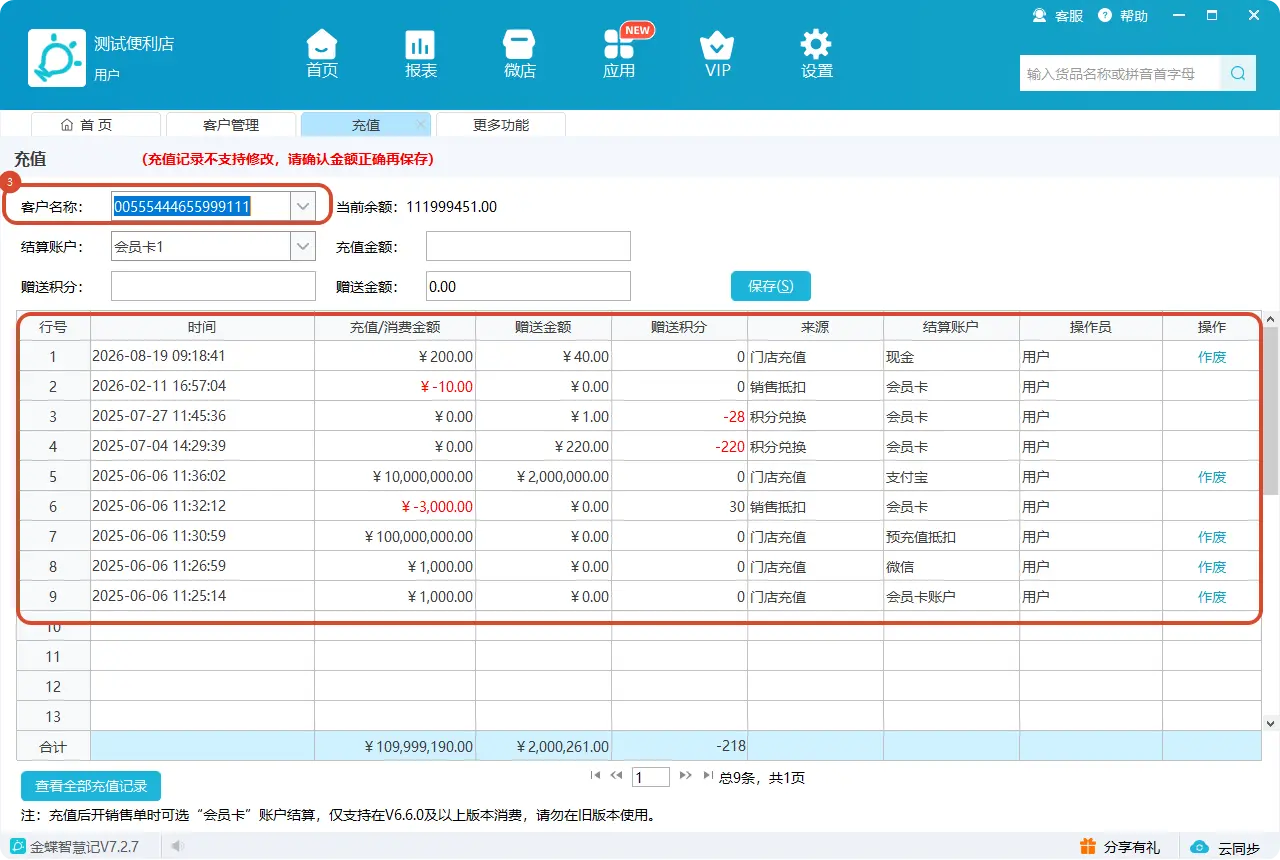The height and width of the screenshot is (860, 1280).
Task: Click the 充值金额 input field
Action: [x=528, y=246]
